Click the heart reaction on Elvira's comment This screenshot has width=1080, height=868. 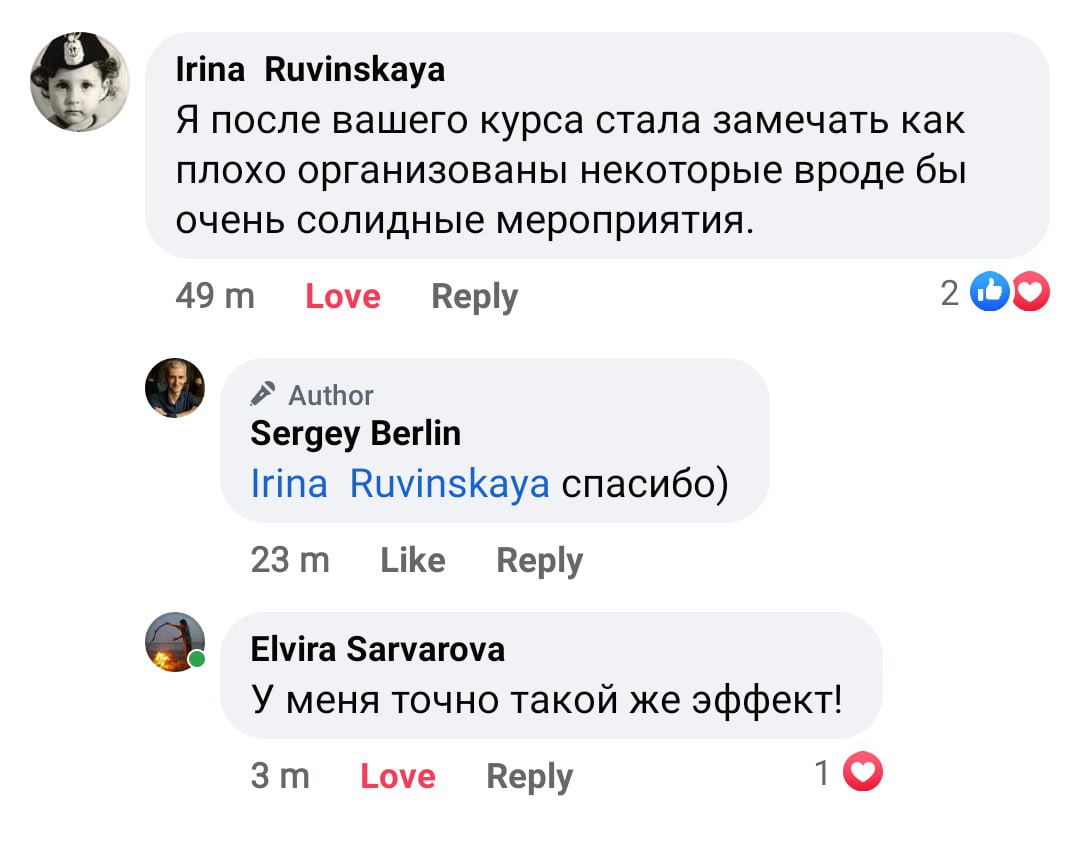click(x=864, y=773)
